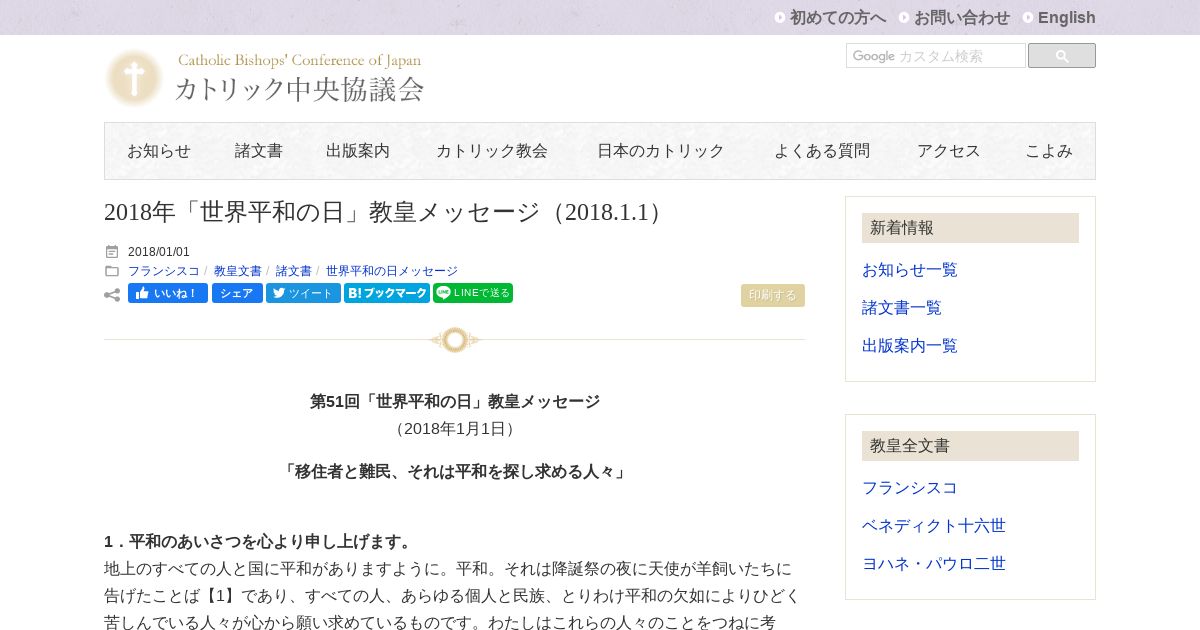Like the page with Facebook いいね button
This screenshot has width=1200, height=630.
coord(168,293)
